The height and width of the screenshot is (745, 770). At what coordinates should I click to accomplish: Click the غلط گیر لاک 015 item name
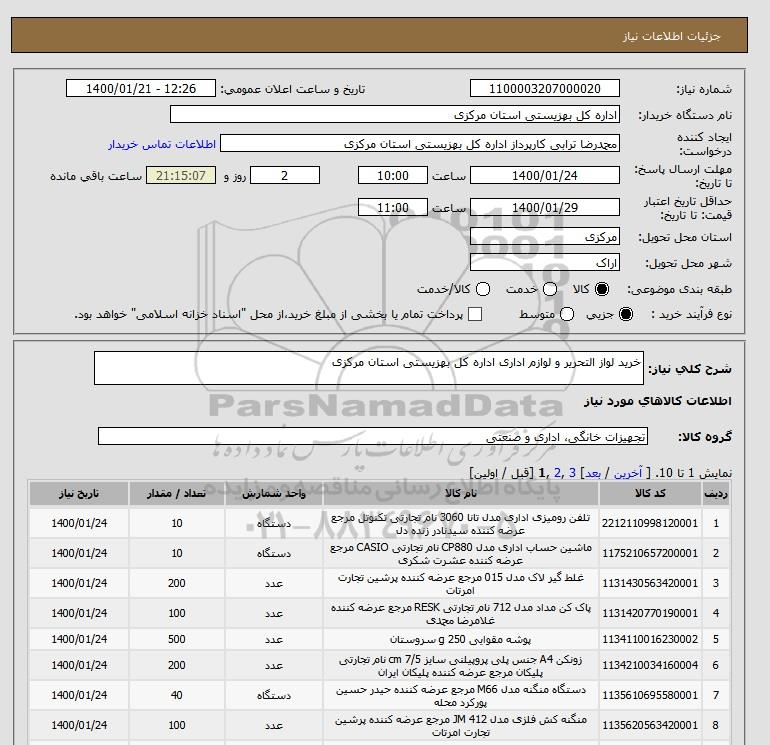click(x=461, y=583)
